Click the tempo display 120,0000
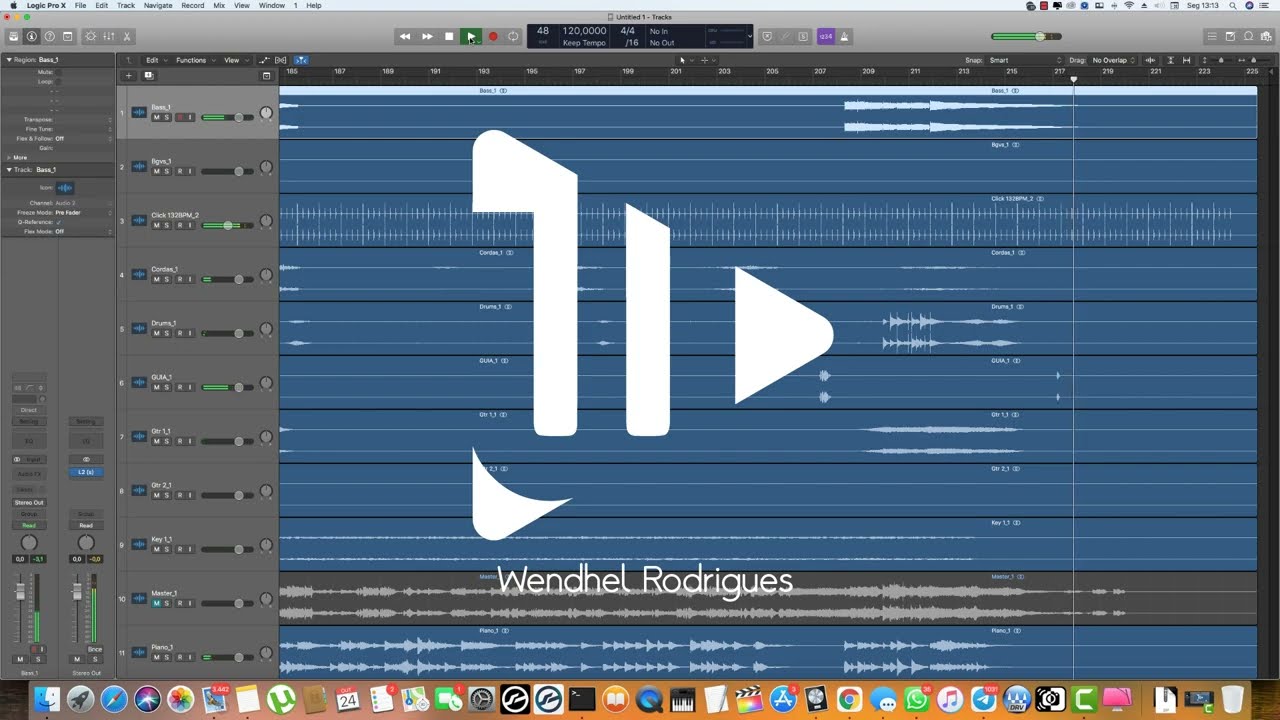The width and height of the screenshot is (1280, 720). tap(584, 31)
